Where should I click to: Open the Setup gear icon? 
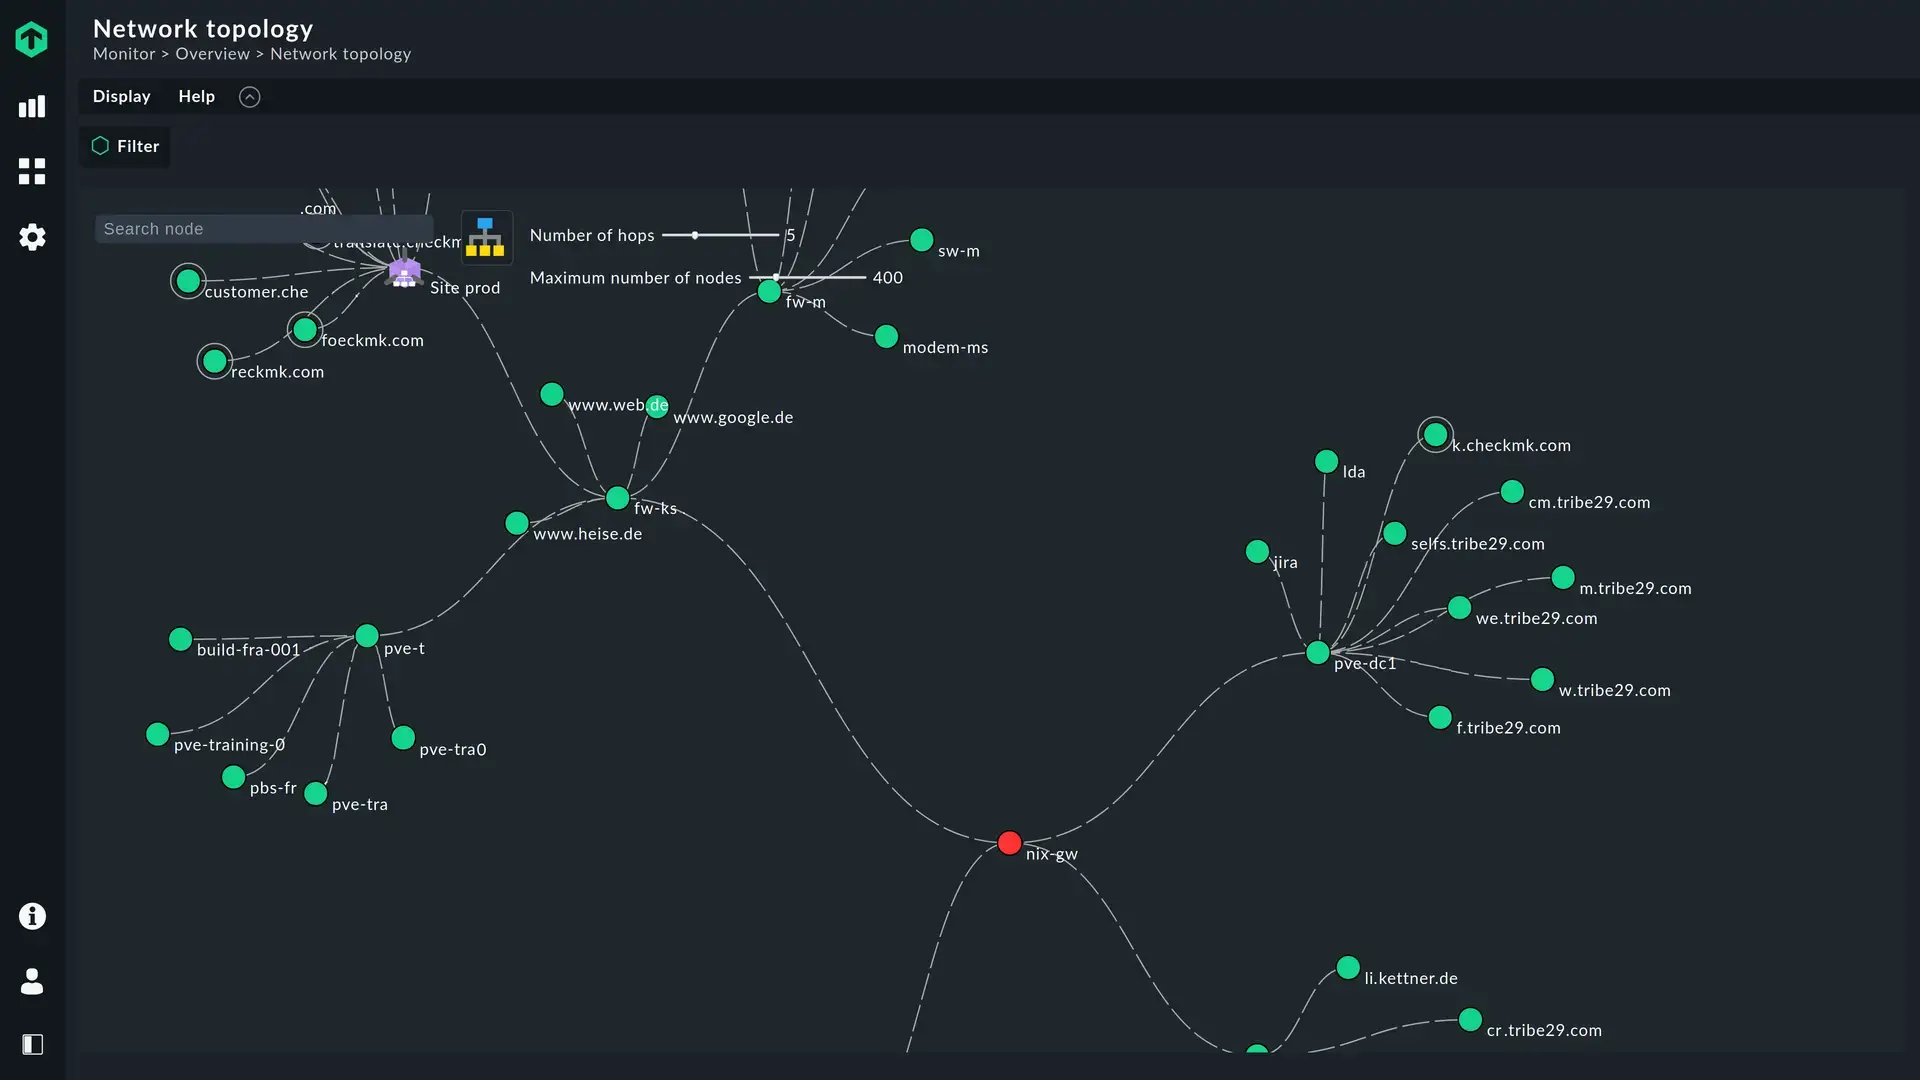(32, 237)
